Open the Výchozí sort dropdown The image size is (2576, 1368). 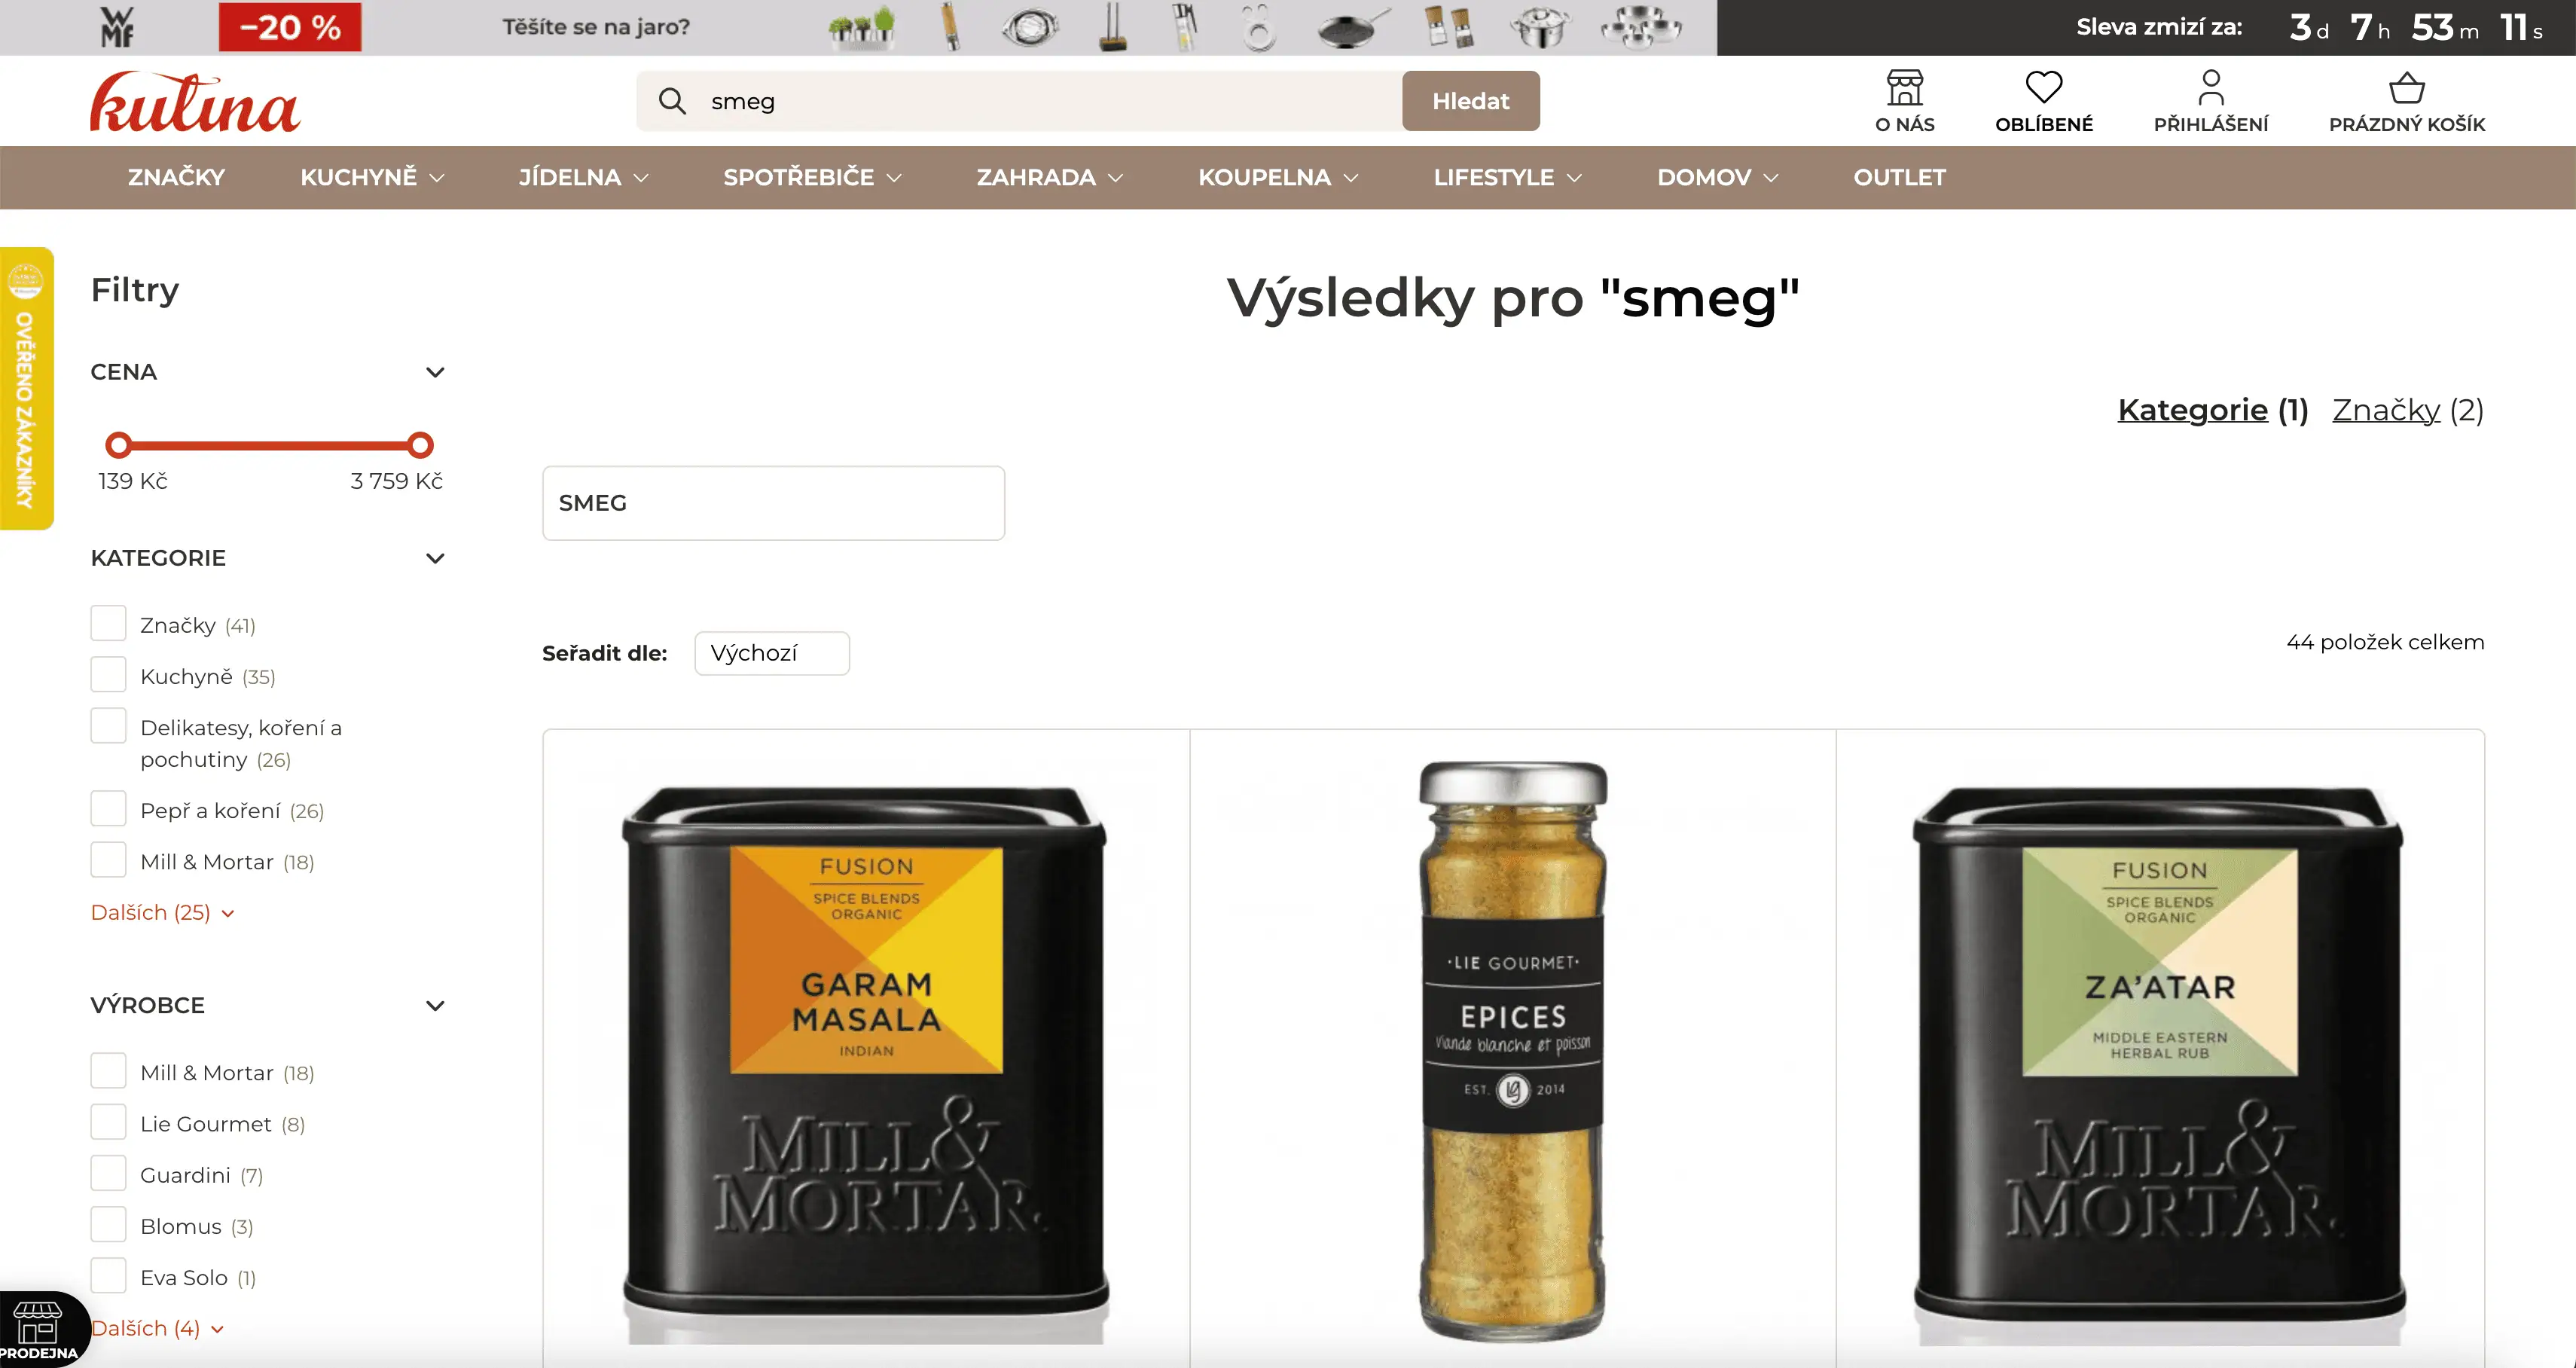pyautogui.click(x=772, y=653)
